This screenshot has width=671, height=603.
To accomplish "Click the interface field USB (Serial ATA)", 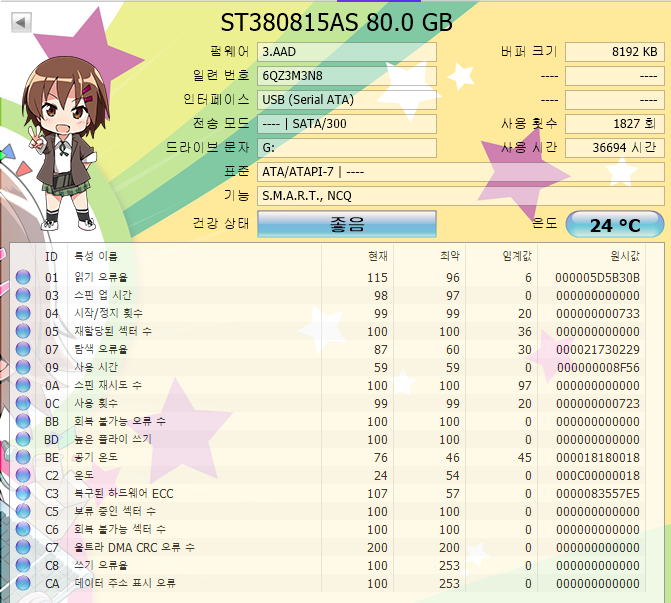I will tap(347, 100).
